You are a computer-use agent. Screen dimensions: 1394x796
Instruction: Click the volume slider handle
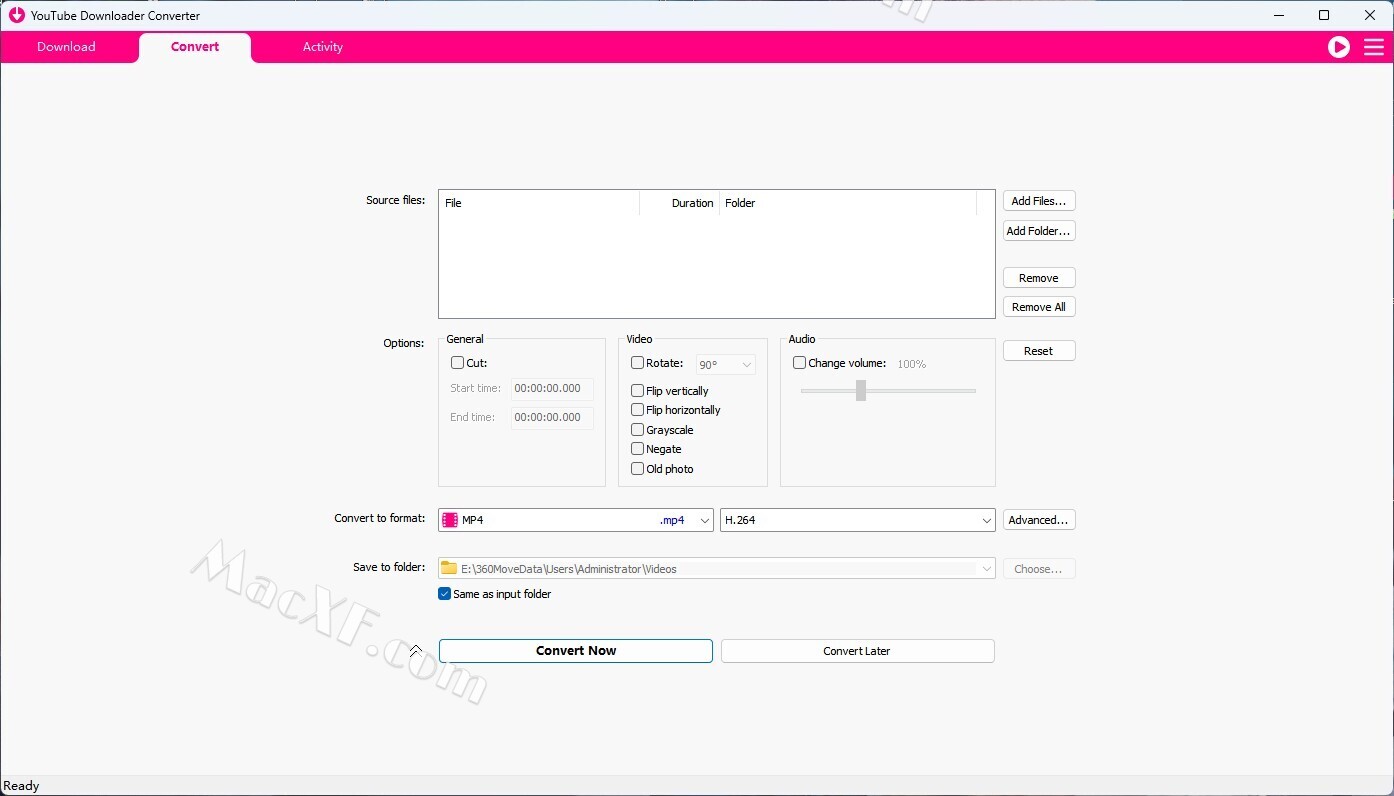[860, 391]
